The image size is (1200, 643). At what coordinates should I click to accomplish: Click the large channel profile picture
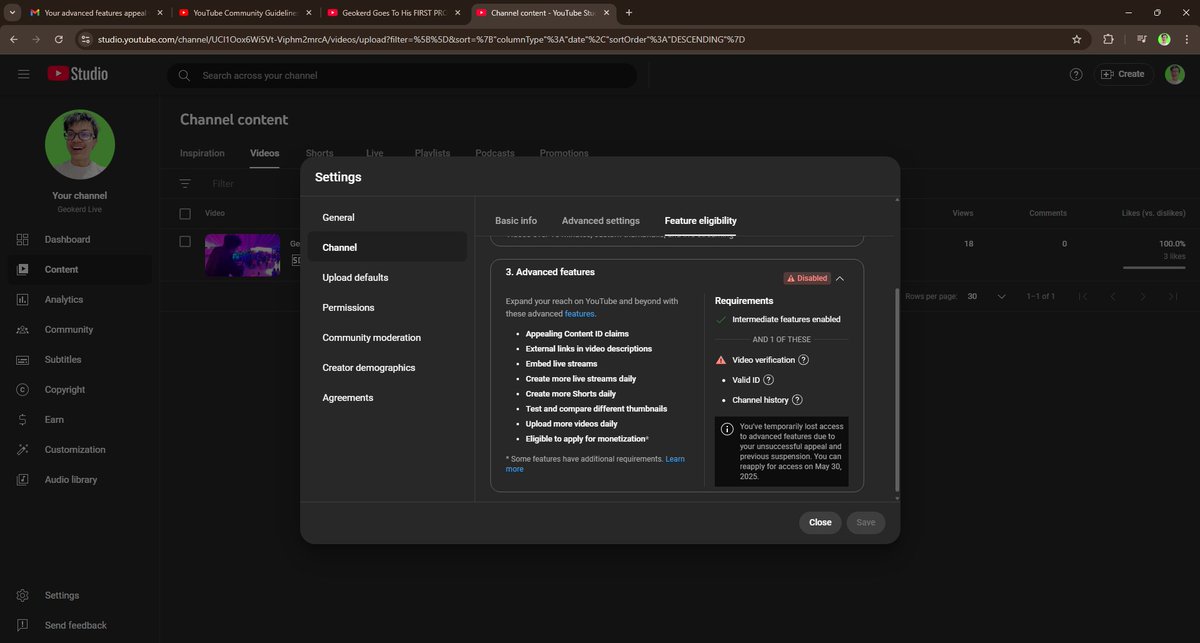pyautogui.click(x=80, y=145)
